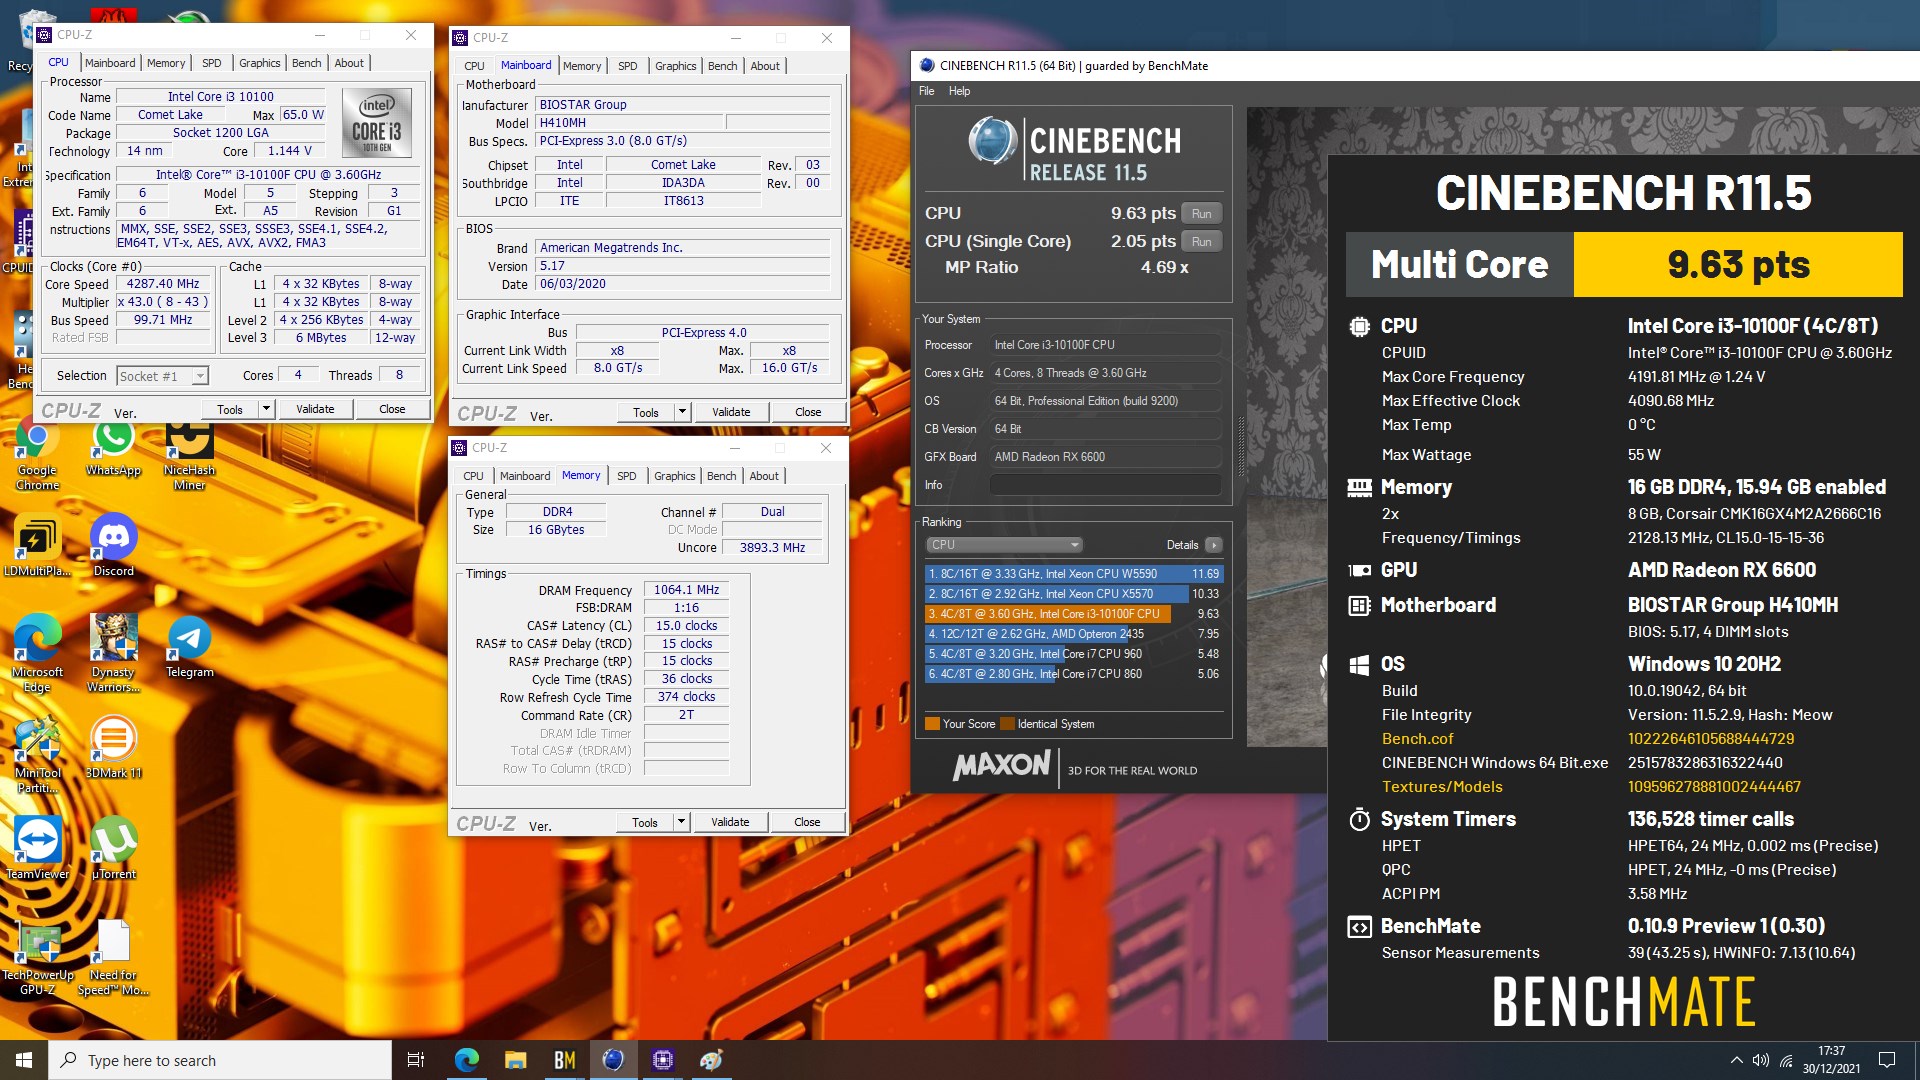The image size is (1920, 1080).
Task: Open Windows Start menu
Action: [x=24, y=1060]
